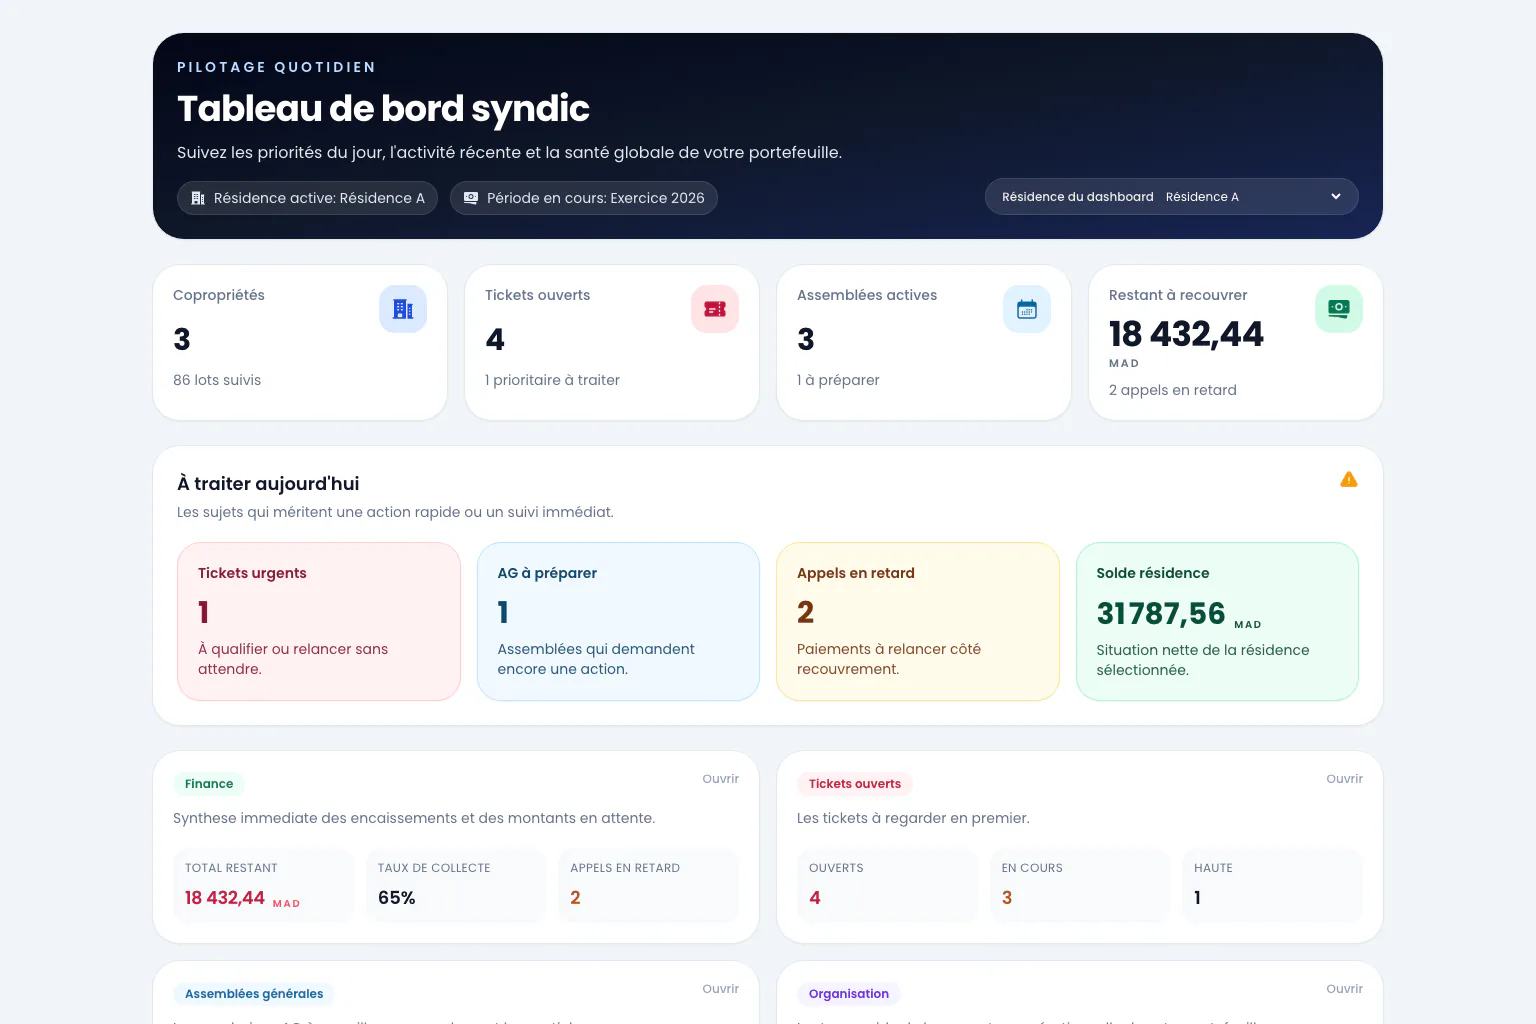1536x1024 pixels.
Task: Click the TAUX DE COLLECTE 65% tile
Action: (x=456, y=886)
